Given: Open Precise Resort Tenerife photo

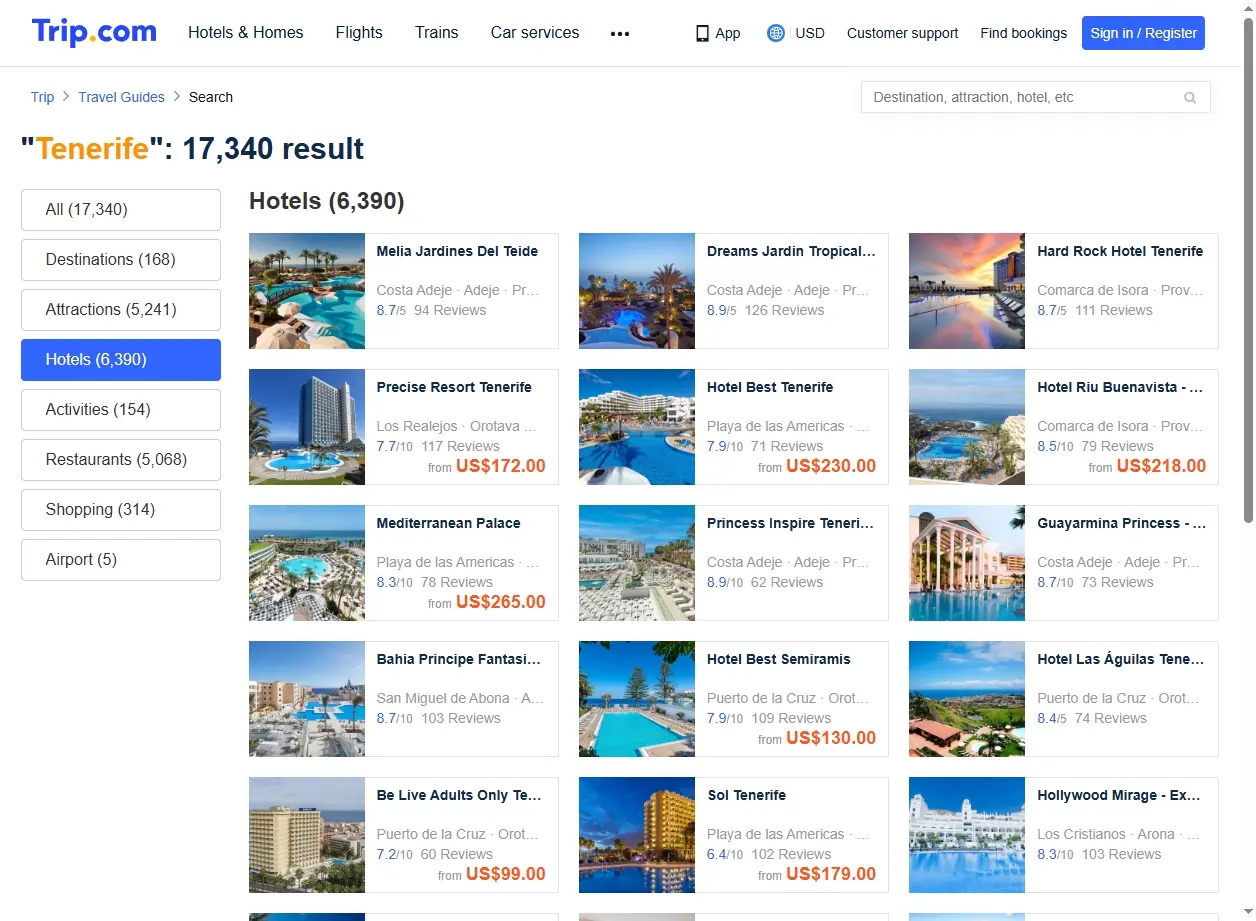Looking at the screenshot, I should click(x=307, y=427).
